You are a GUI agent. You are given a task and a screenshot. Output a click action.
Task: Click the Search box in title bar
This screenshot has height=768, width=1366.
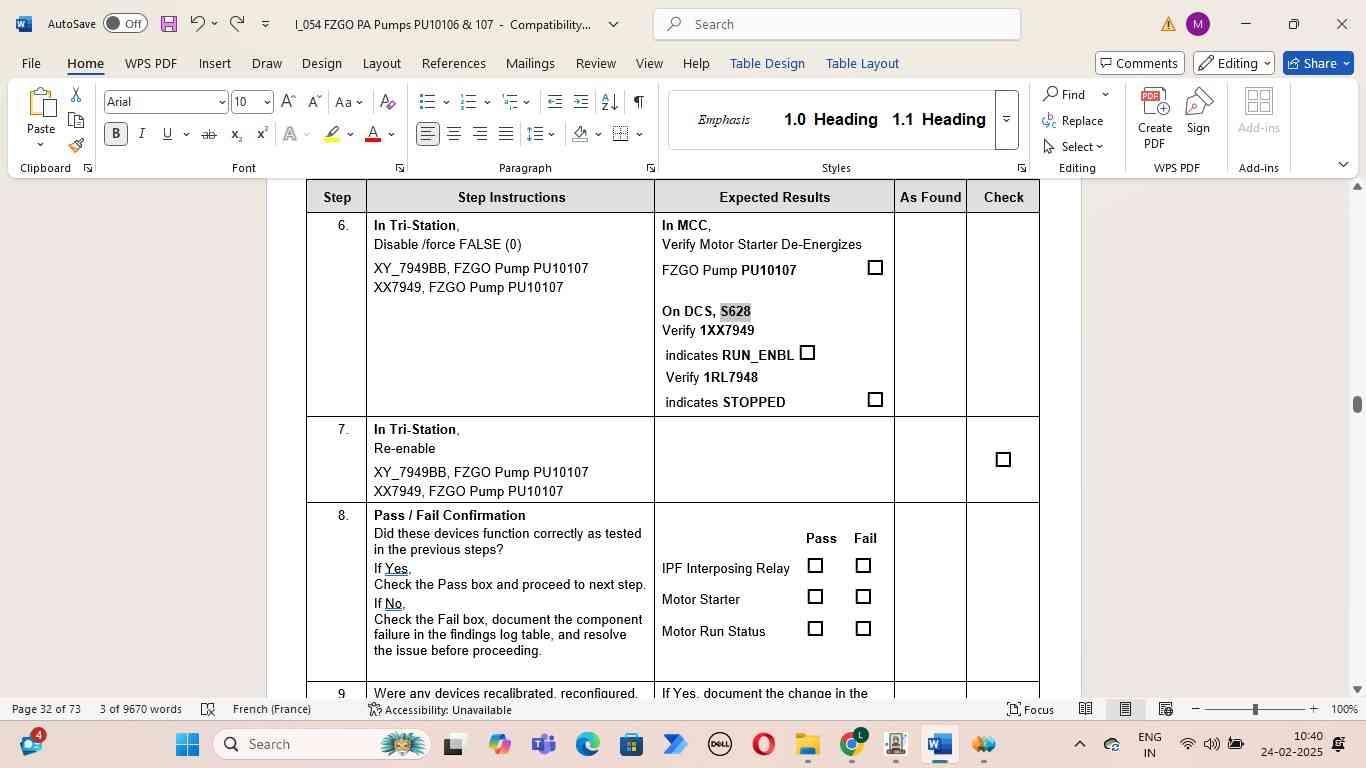coord(837,24)
